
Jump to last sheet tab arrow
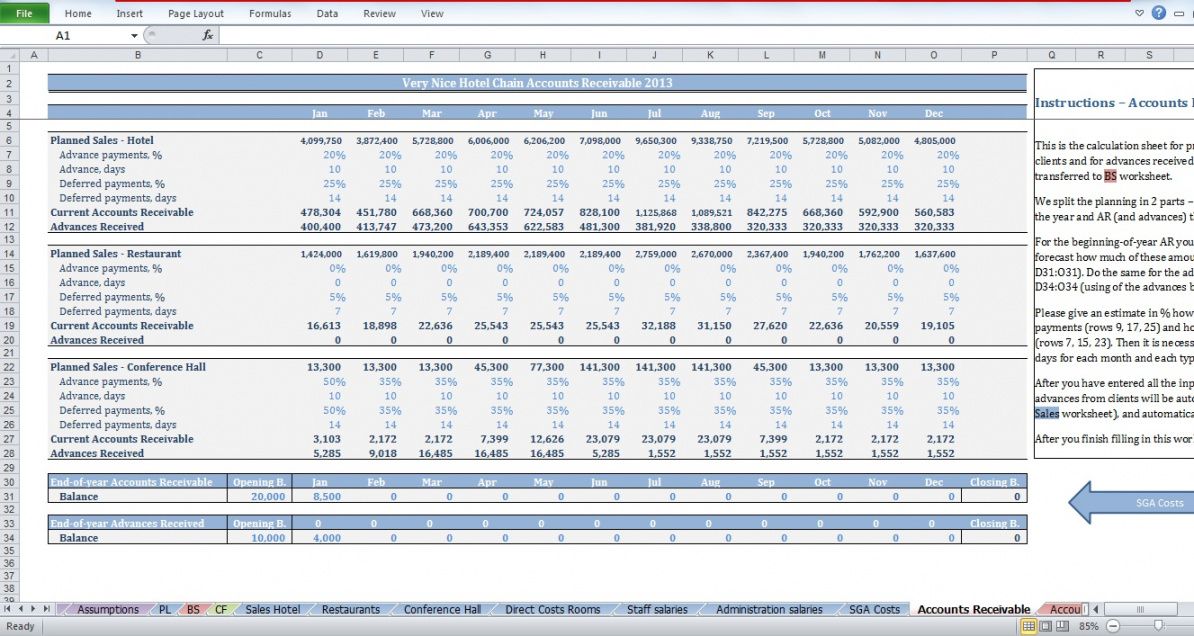pos(47,609)
